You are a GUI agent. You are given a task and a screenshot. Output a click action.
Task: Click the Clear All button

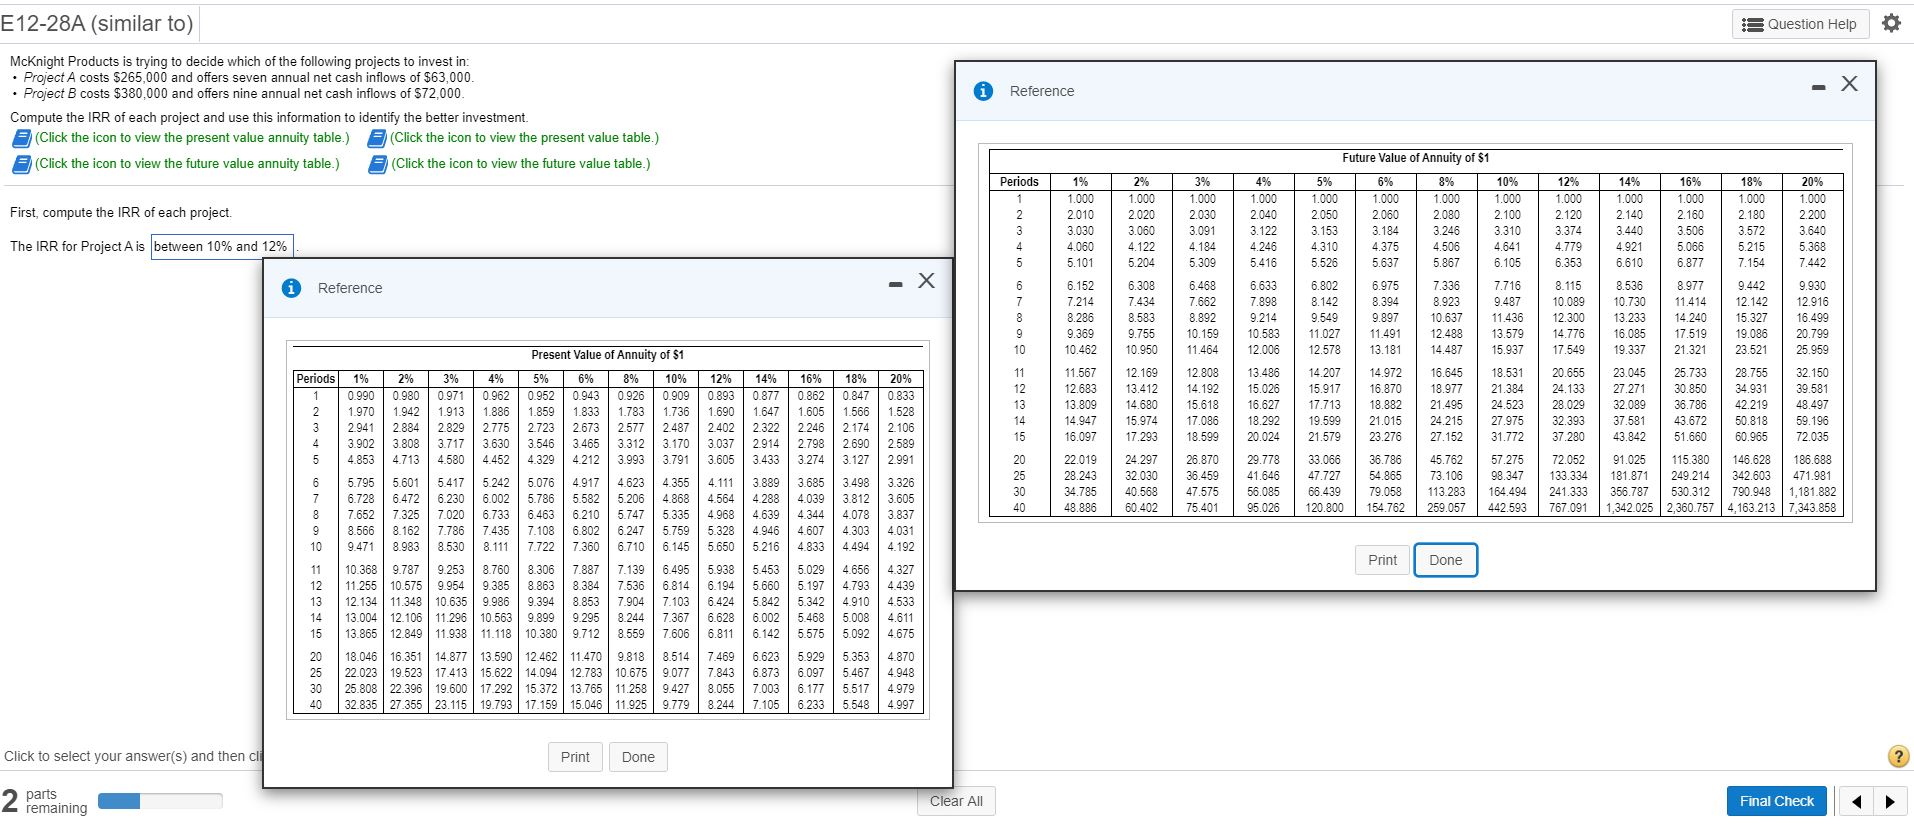[x=956, y=801]
